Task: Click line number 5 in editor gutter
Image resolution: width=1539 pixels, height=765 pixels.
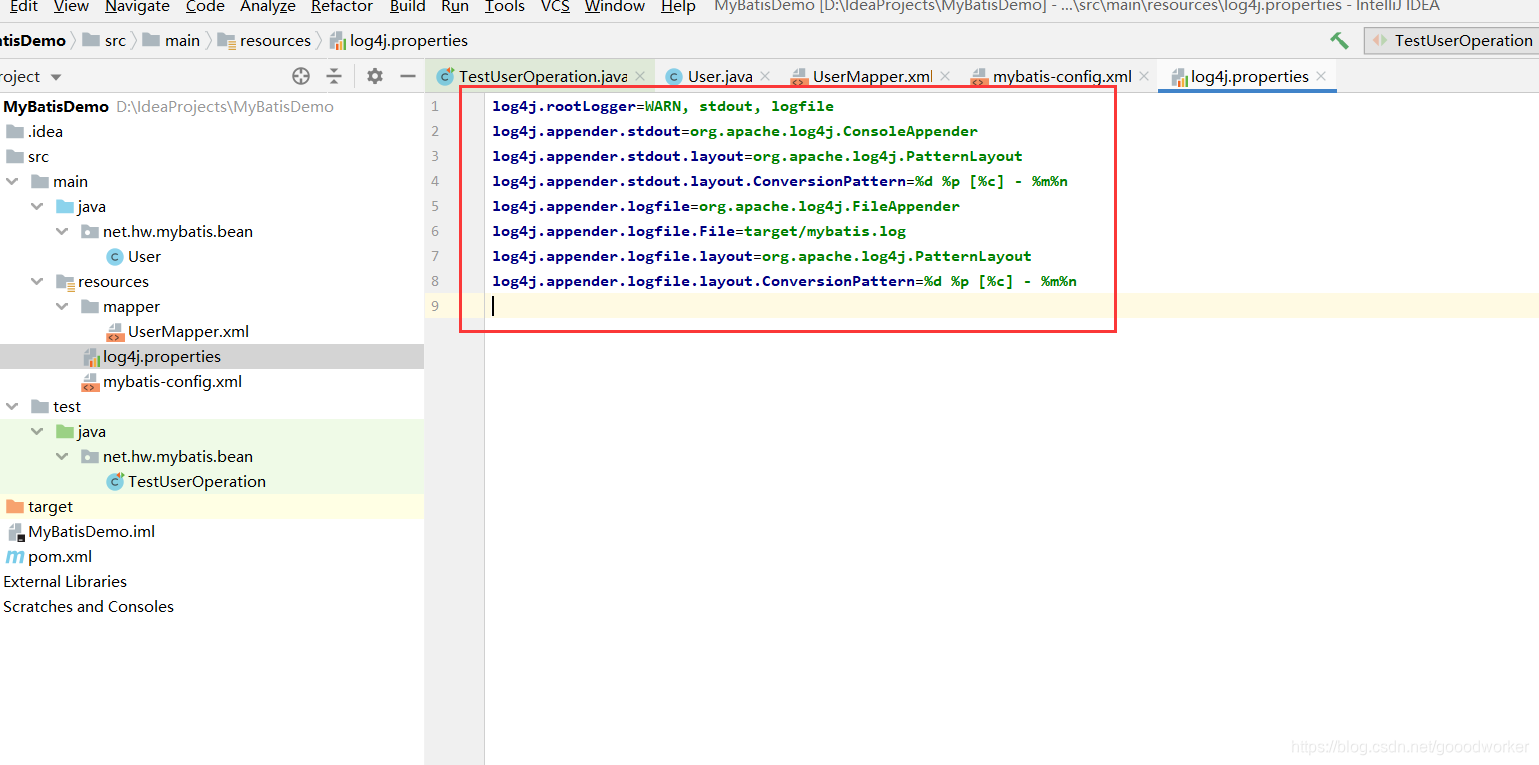Action: tap(434, 206)
